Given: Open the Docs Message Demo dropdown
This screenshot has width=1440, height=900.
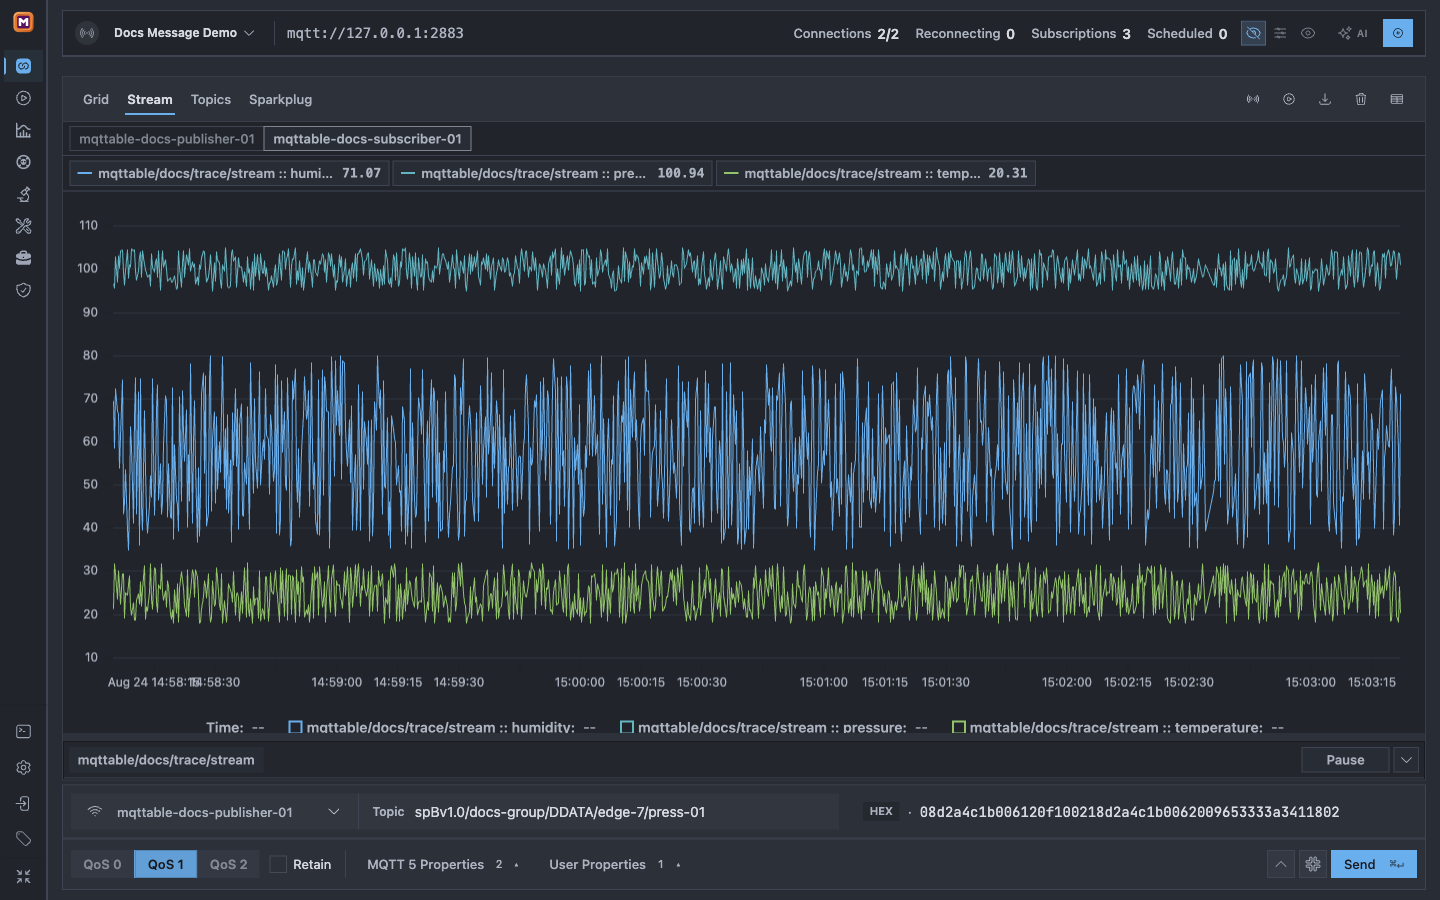Looking at the screenshot, I should [184, 33].
